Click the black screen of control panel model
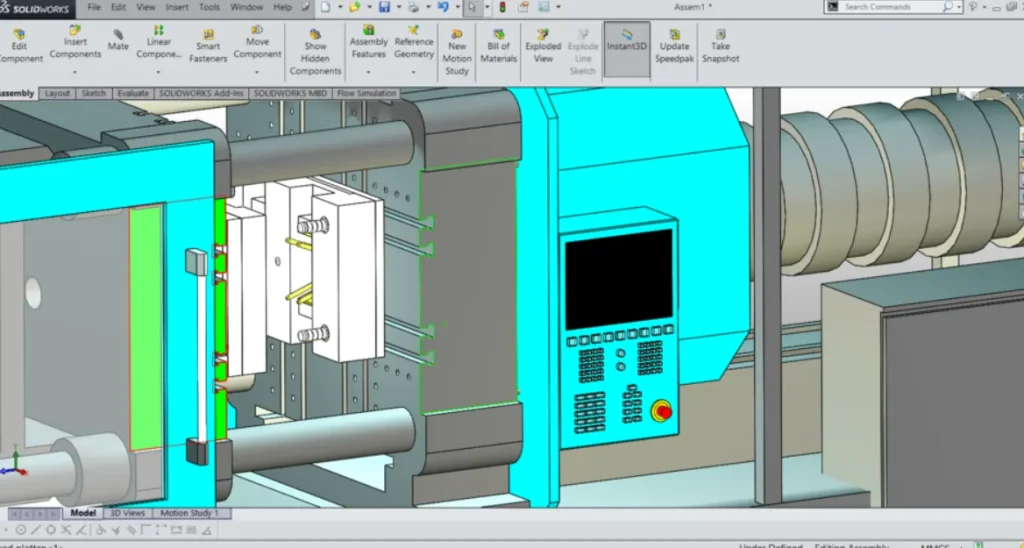The width and height of the screenshot is (1024, 548). pyautogui.click(x=618, y=279)
